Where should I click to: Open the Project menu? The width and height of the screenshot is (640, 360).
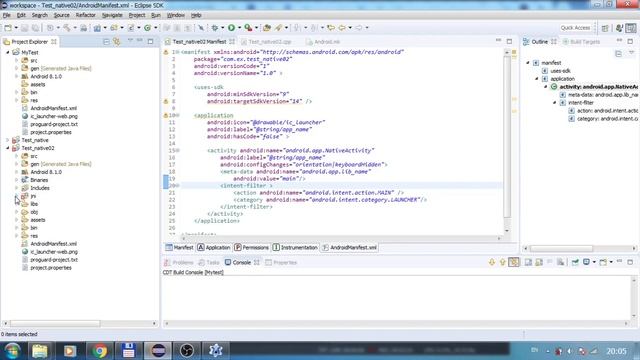pyautogui.click(x=137, y=15)
